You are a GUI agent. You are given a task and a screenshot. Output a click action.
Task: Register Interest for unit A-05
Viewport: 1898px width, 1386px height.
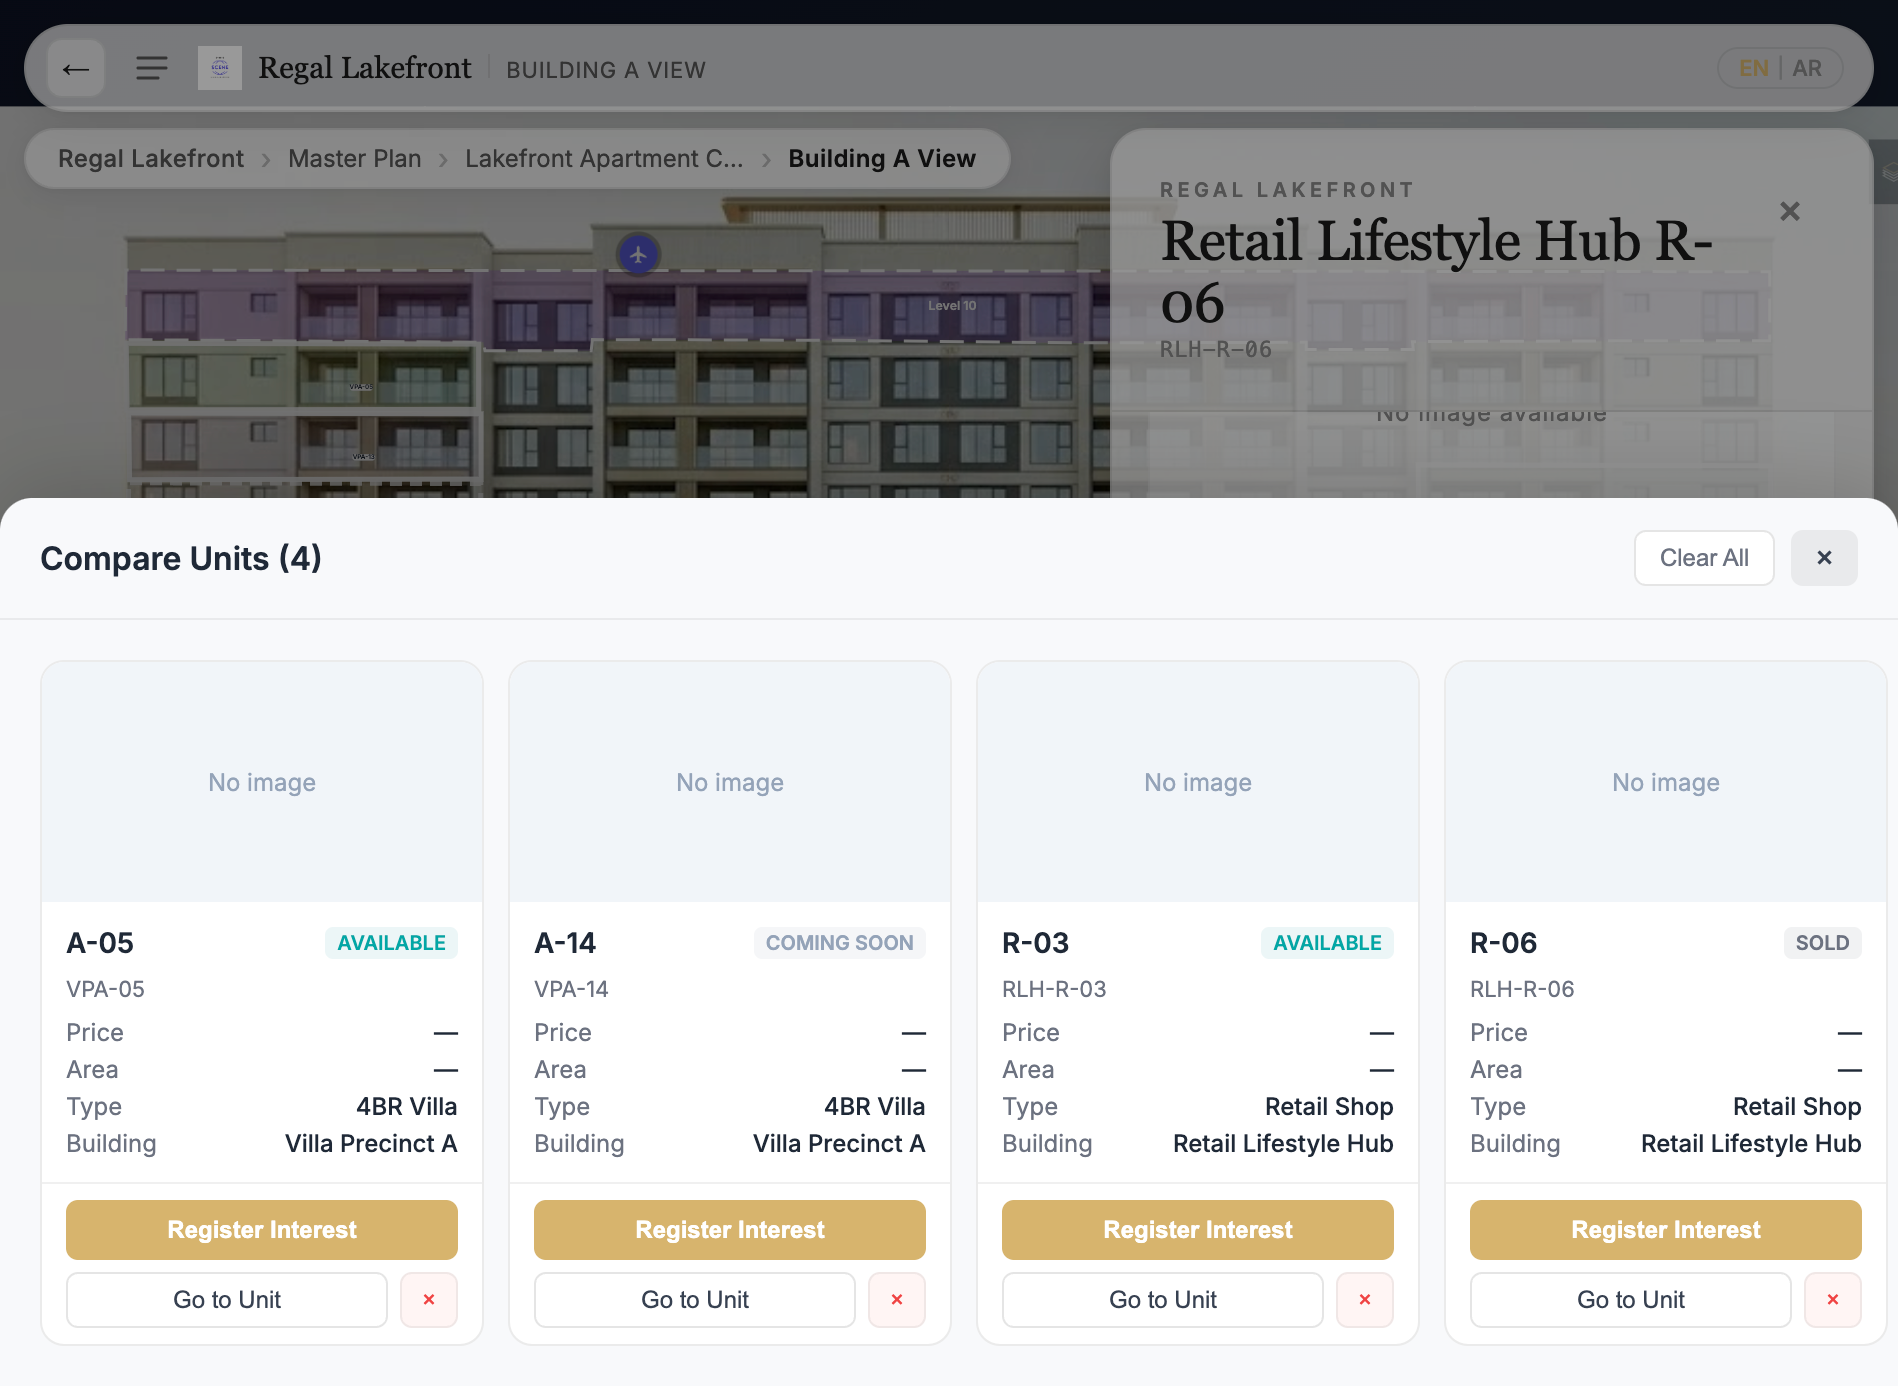262,1230
